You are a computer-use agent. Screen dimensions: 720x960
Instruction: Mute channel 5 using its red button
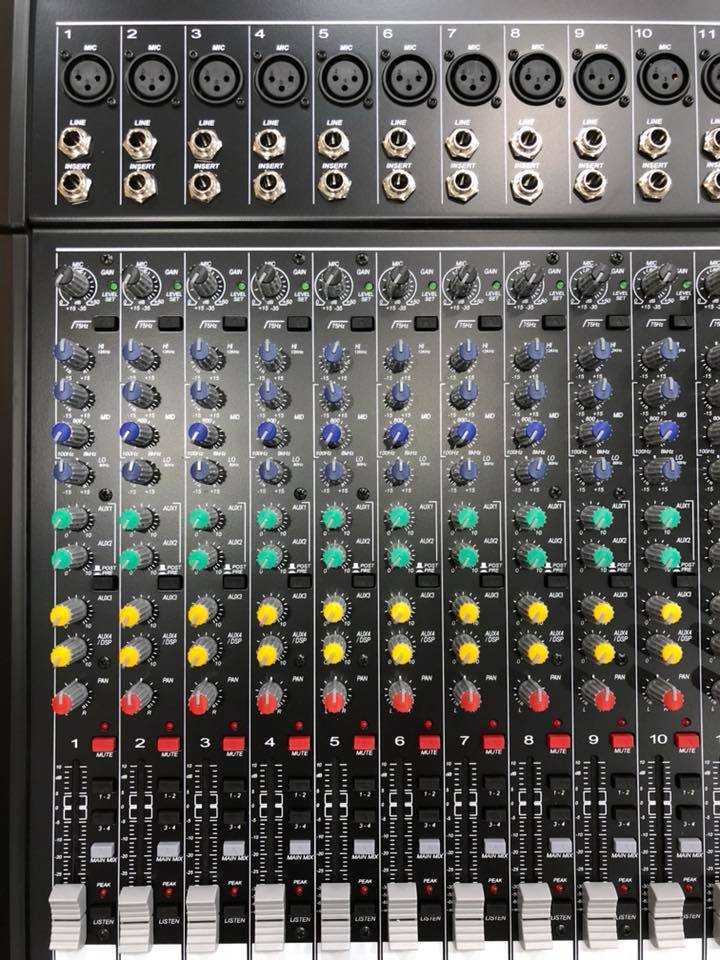[x=364, y=743]
